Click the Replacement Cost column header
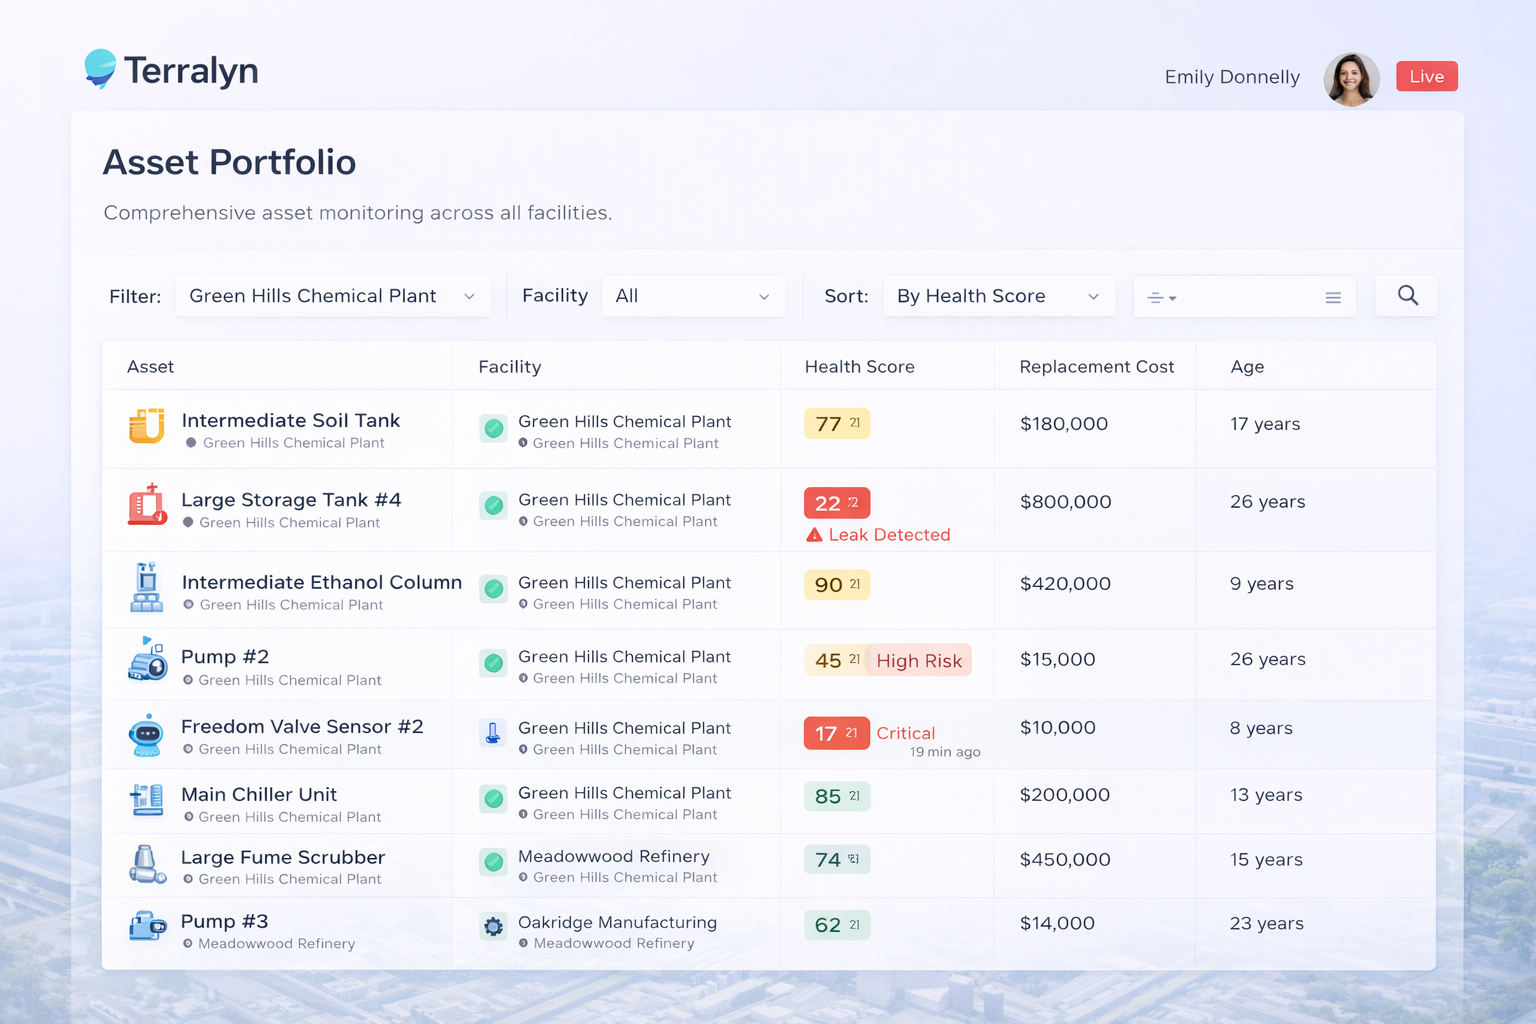Viewport: 1536px width, 1024px height. click(x=1096, y=366)
